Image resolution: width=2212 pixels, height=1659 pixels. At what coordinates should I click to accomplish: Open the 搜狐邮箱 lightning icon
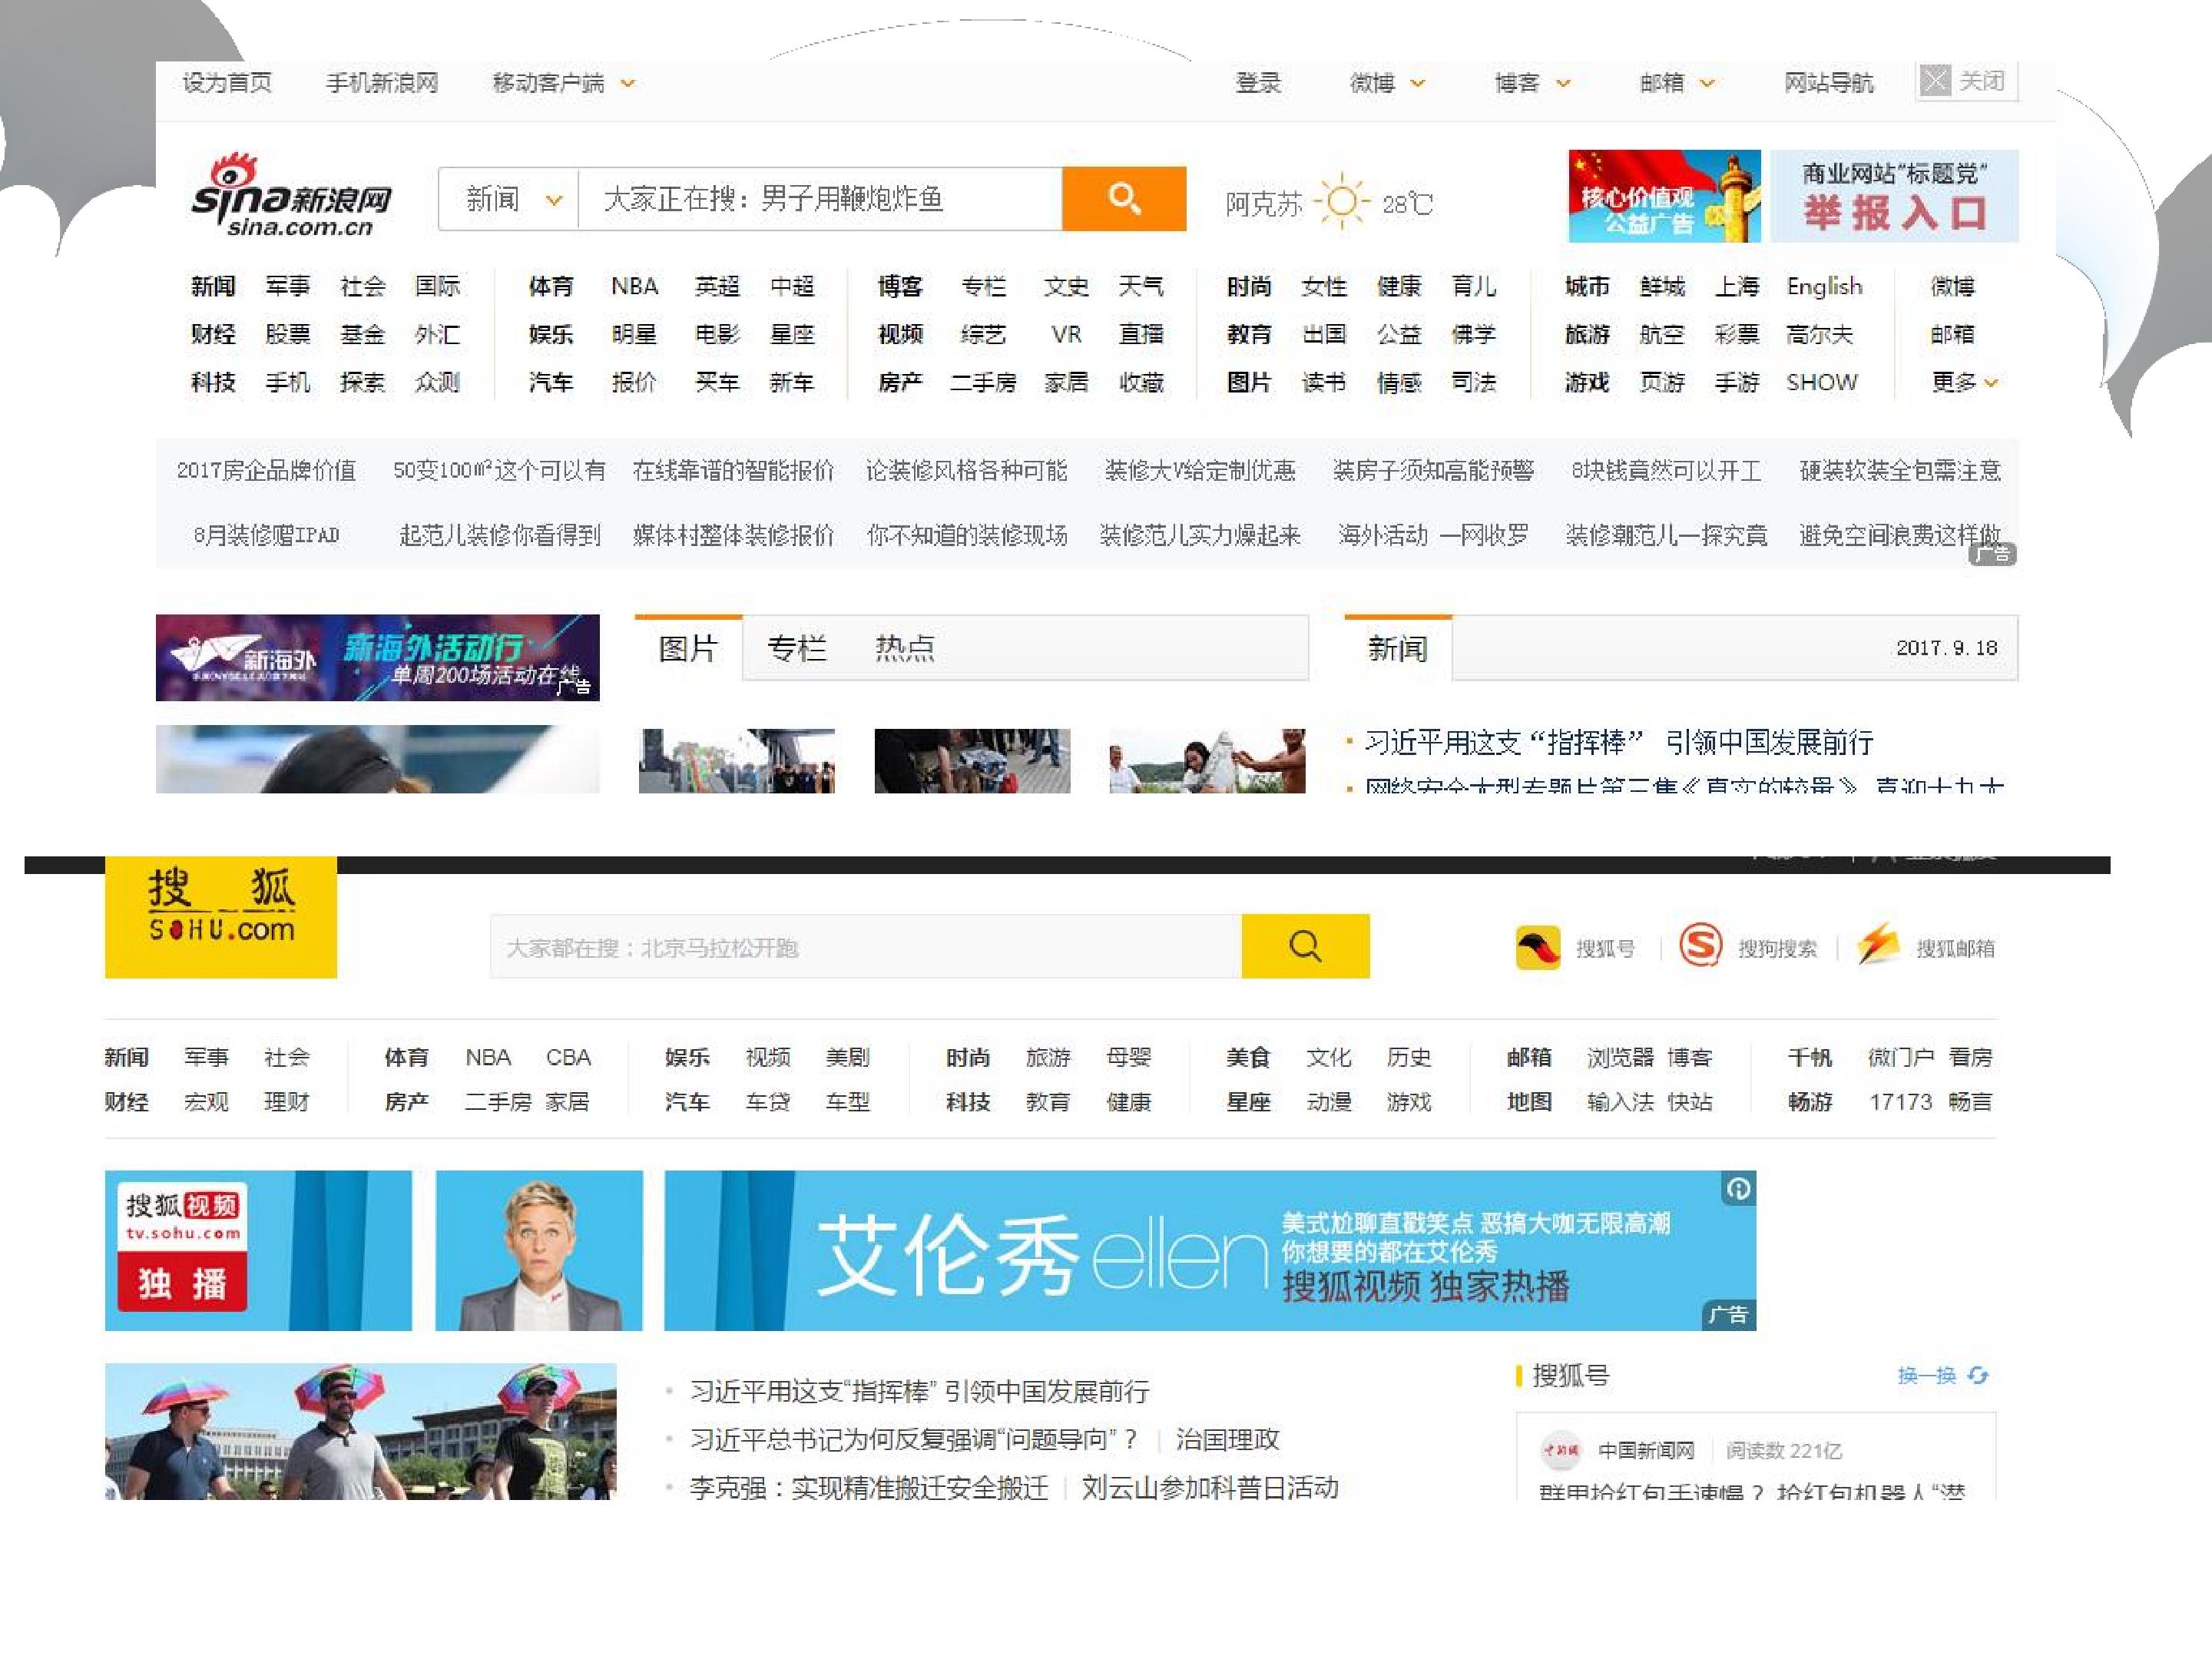tap(1878, 945)
